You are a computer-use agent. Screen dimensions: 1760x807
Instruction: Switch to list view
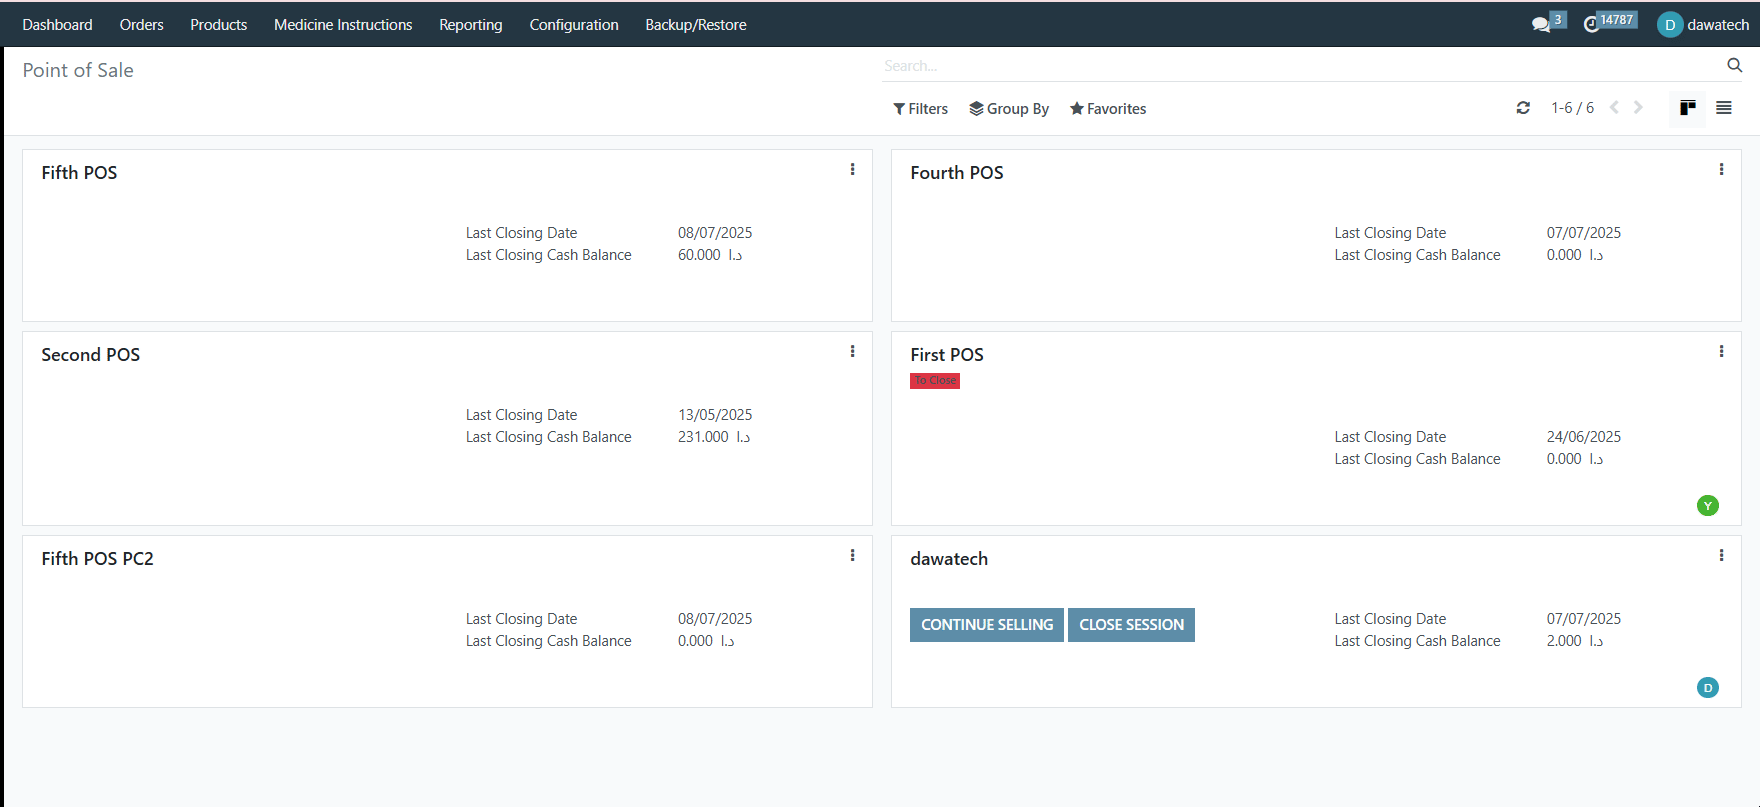pos(1724,108)
